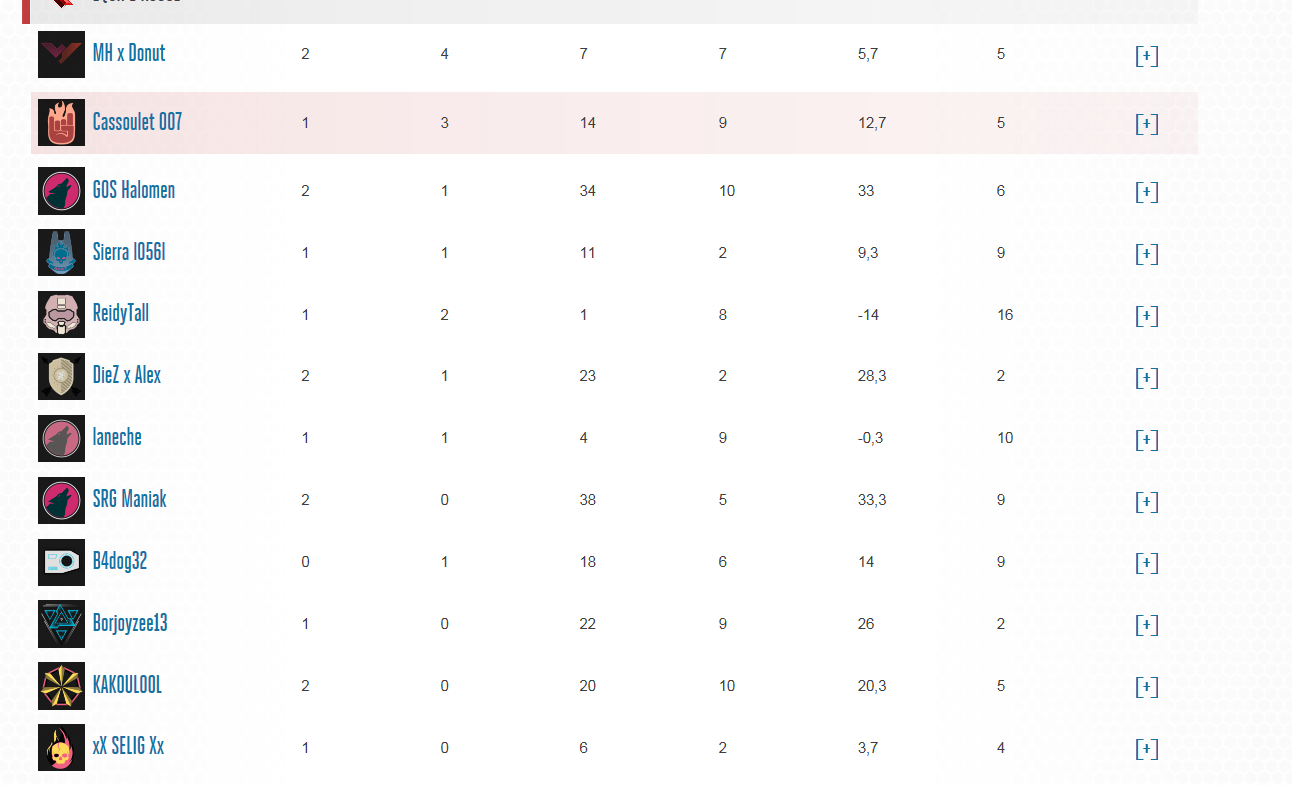1292x785 pixels.
Task: Open GOS Halomen player profile link
Action: coord(134,190)
